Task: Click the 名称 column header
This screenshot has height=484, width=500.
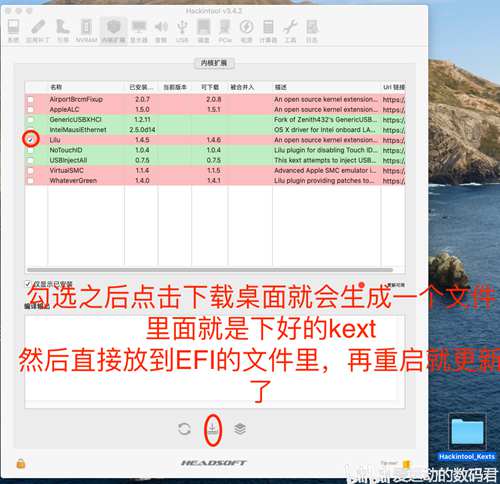Action: coord(56,87)
